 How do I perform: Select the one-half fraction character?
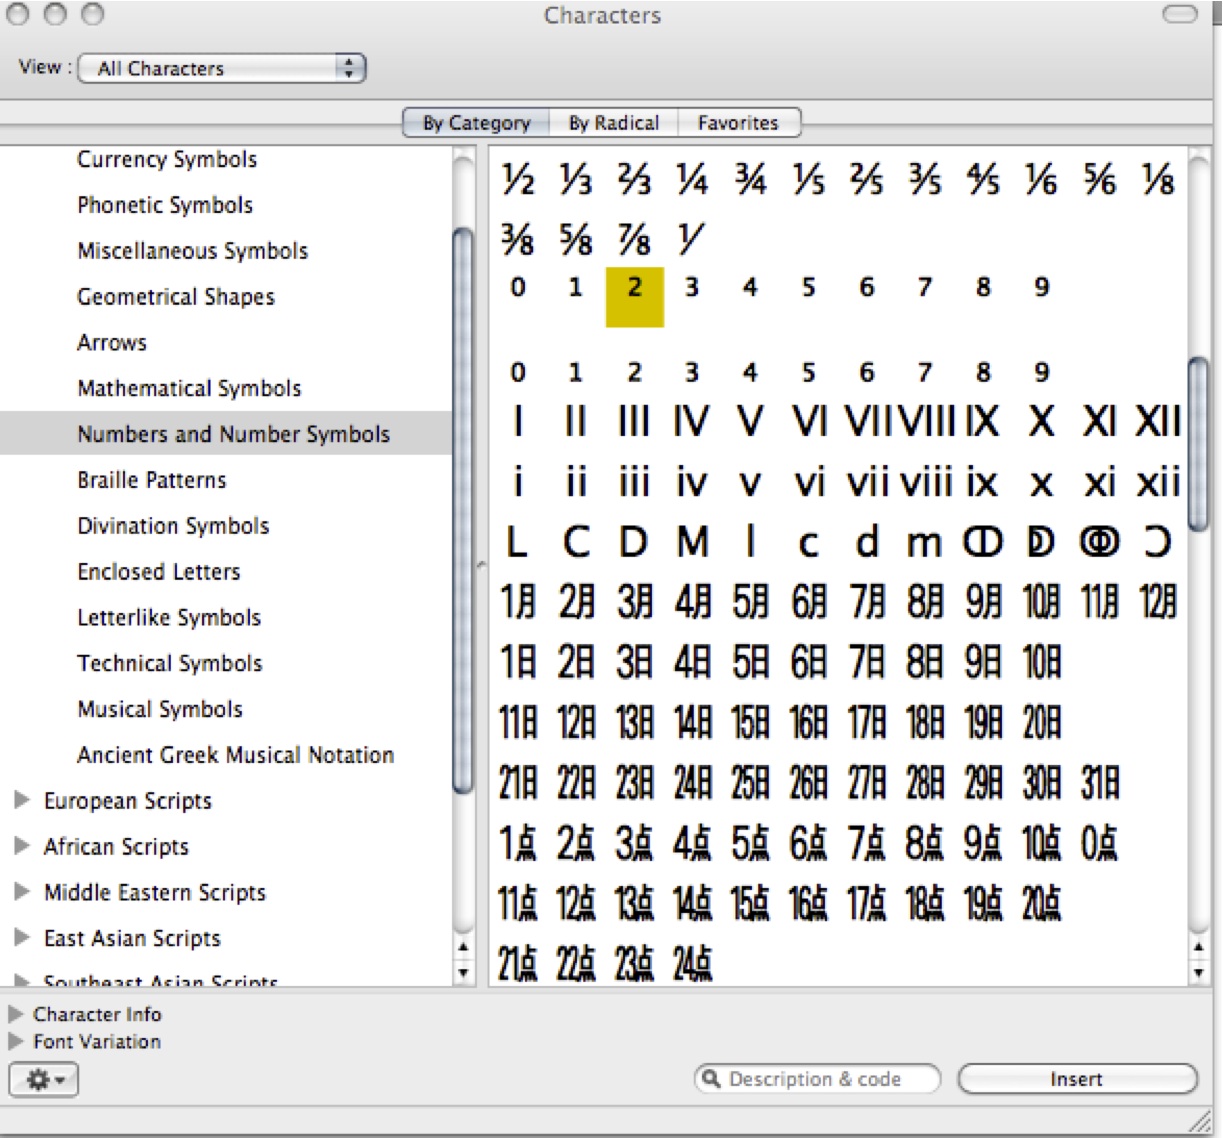pos(518,180)
